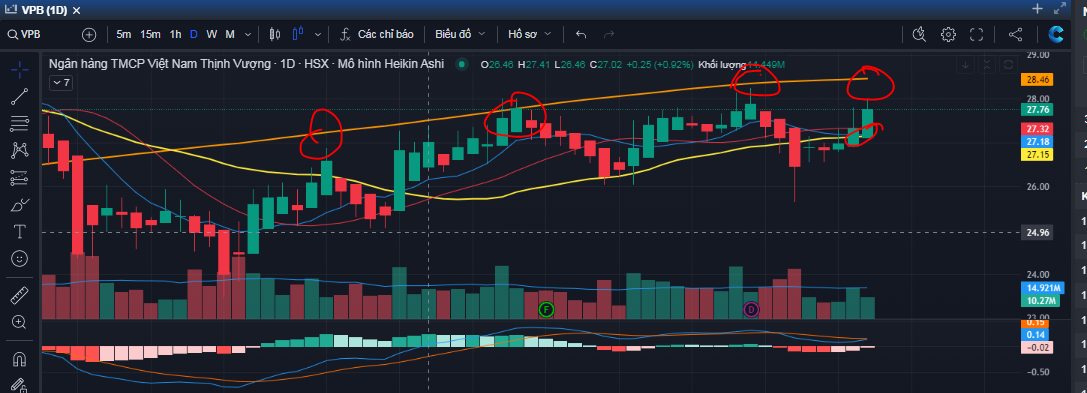Switch to 5m timeframe

(x=124, y=34)
